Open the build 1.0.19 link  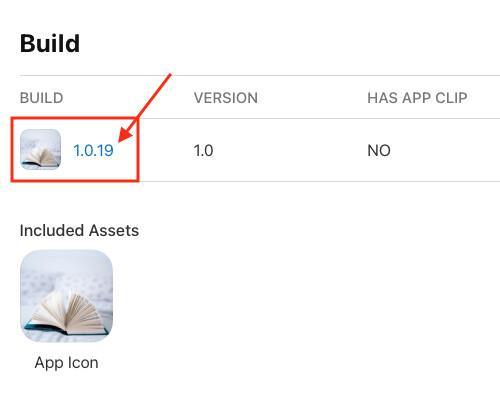[93, 151]
